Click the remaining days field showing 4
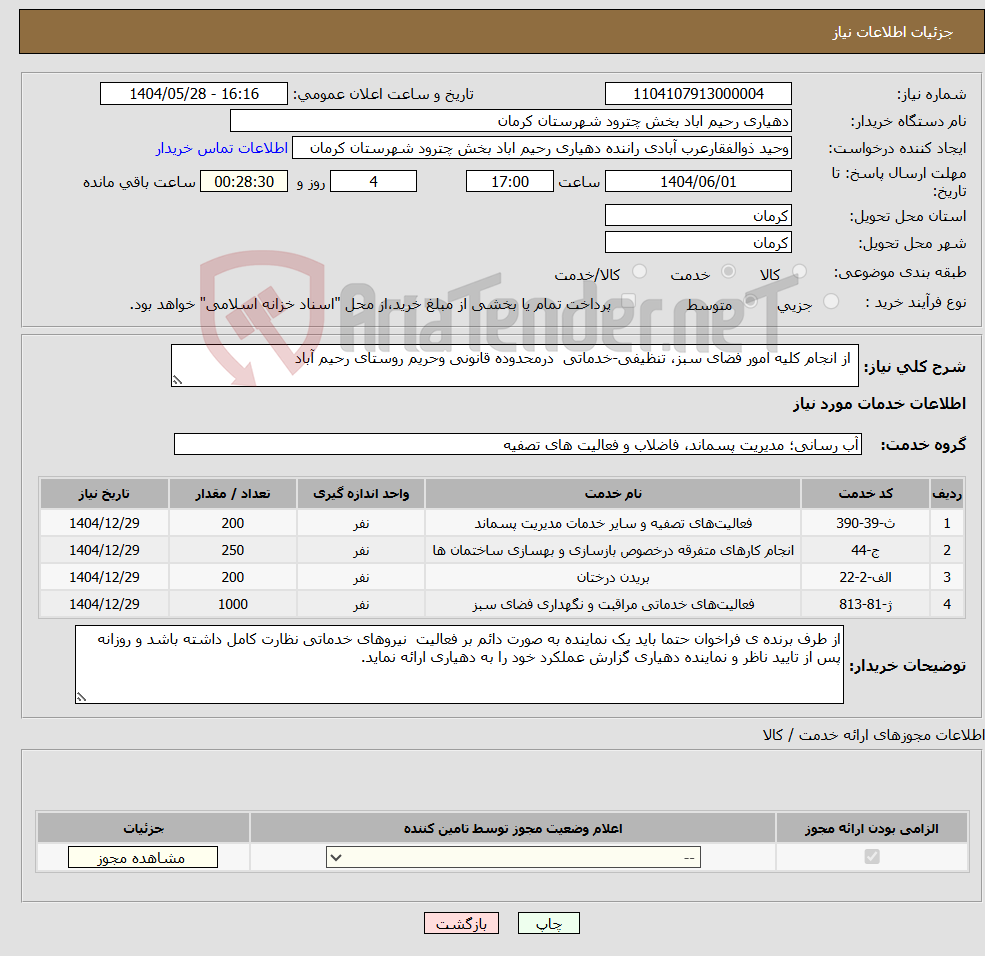 [373, 182]
